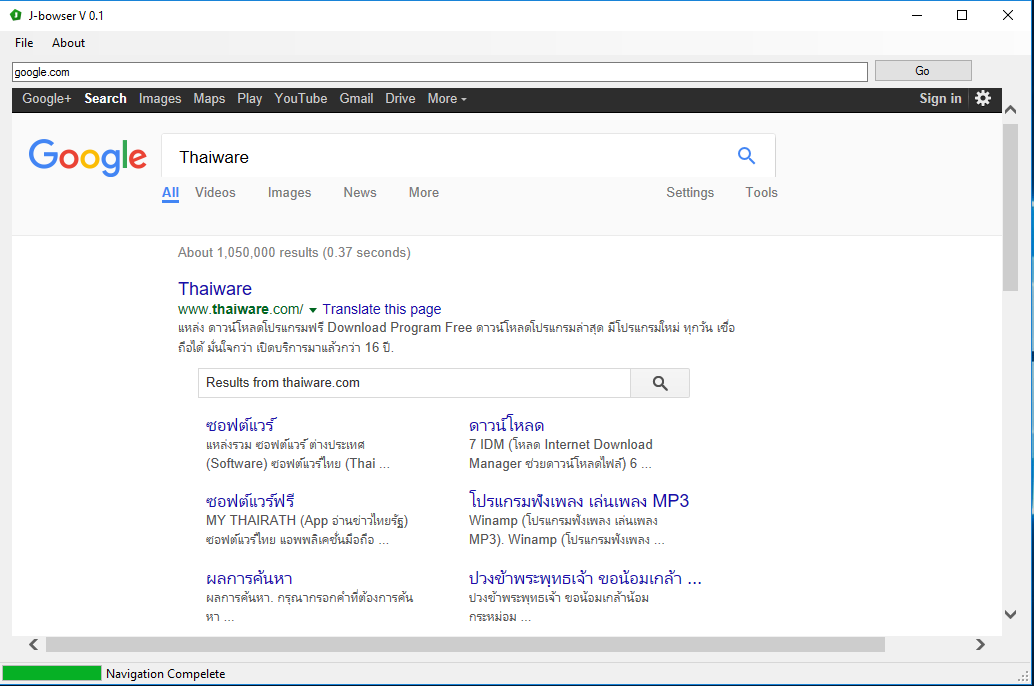
Task: Click the vertical scrollbar down arrow
Action: click(x=1010, y=614)
